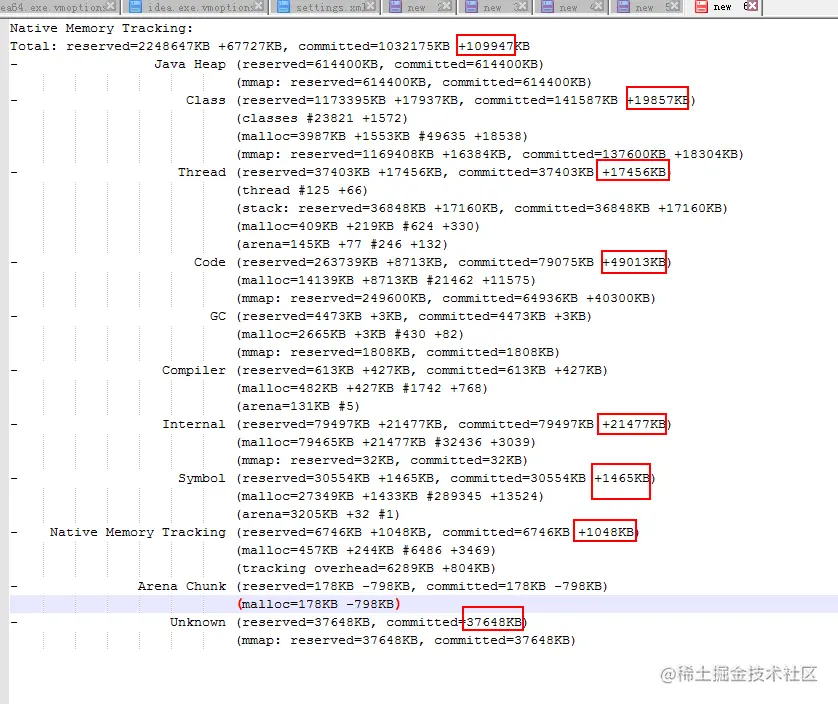Click '(malloc=27349KB +1433KB #289345 +13524)' line
The image size is (838, 704).
[x=390, y=496]
